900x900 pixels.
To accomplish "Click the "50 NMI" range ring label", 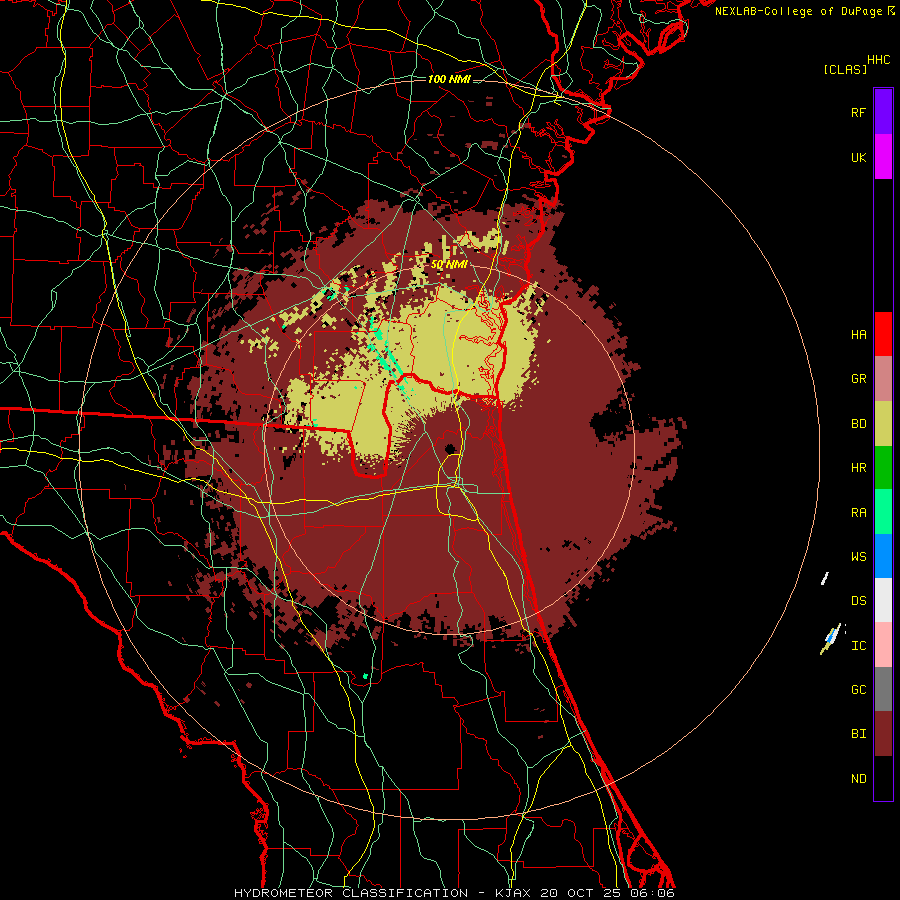I will 449,265.
